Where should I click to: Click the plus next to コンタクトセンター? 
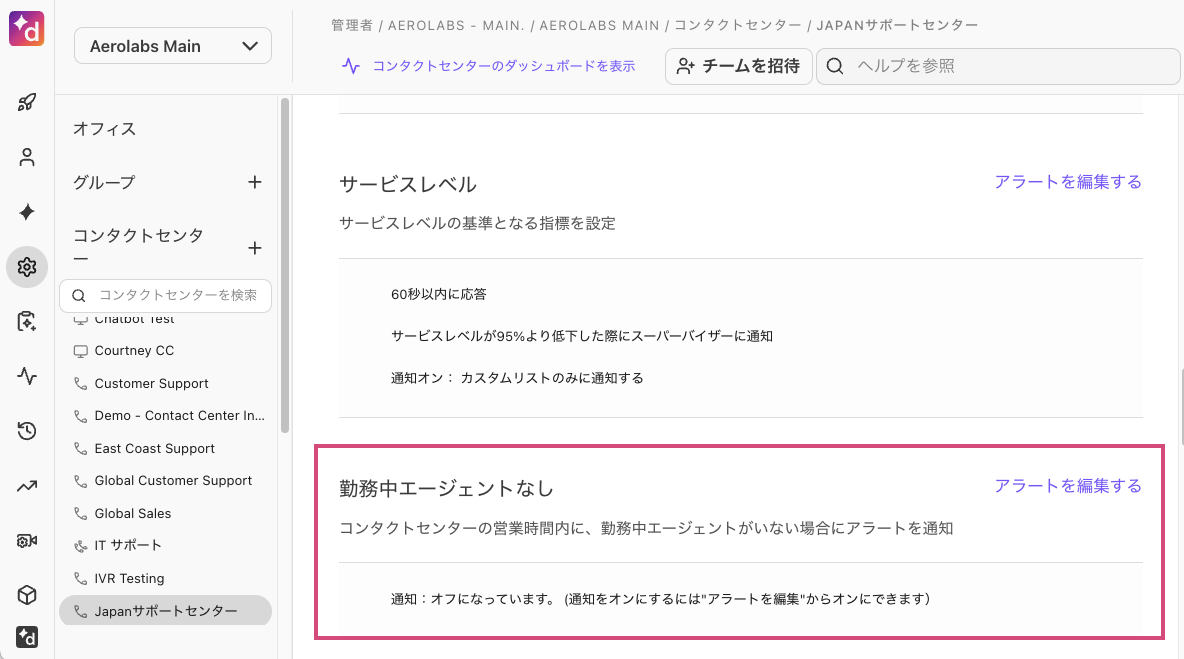tap(255, 248)
